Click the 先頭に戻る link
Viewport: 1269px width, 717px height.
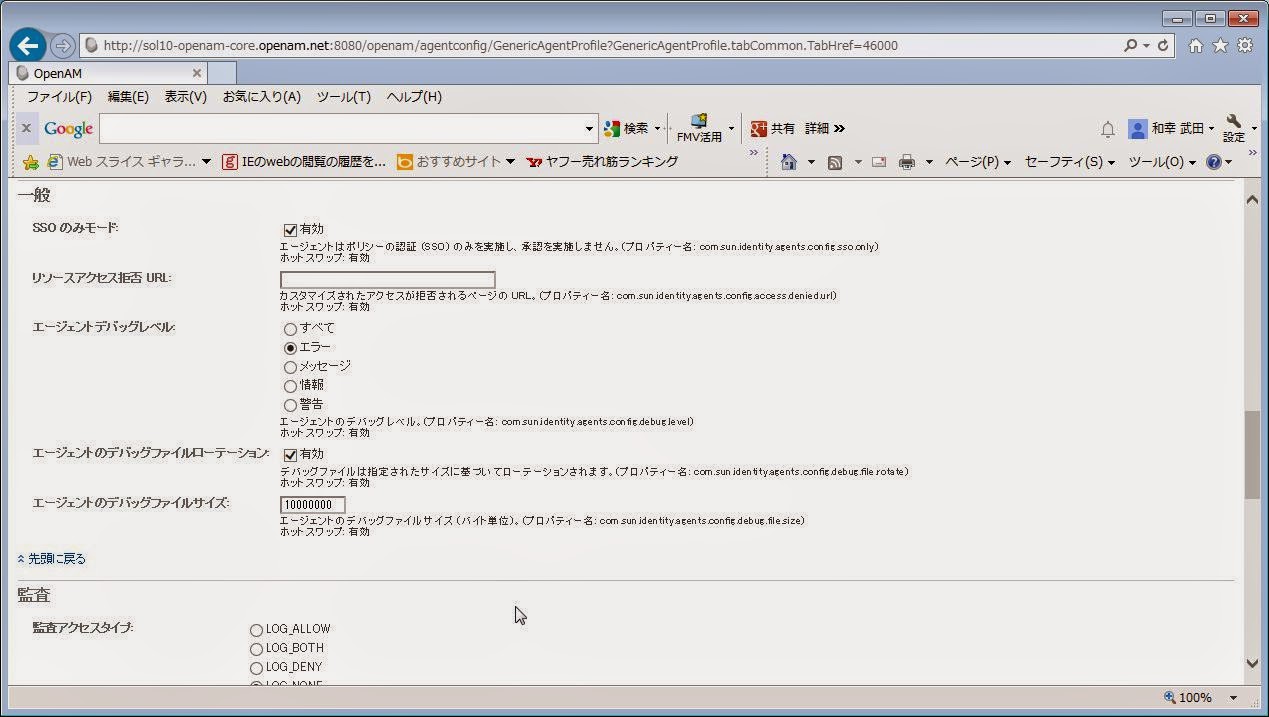55,558
